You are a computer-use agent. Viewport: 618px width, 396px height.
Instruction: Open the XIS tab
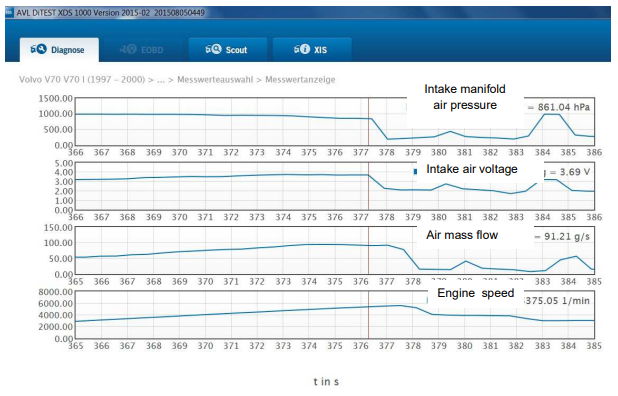312,50
